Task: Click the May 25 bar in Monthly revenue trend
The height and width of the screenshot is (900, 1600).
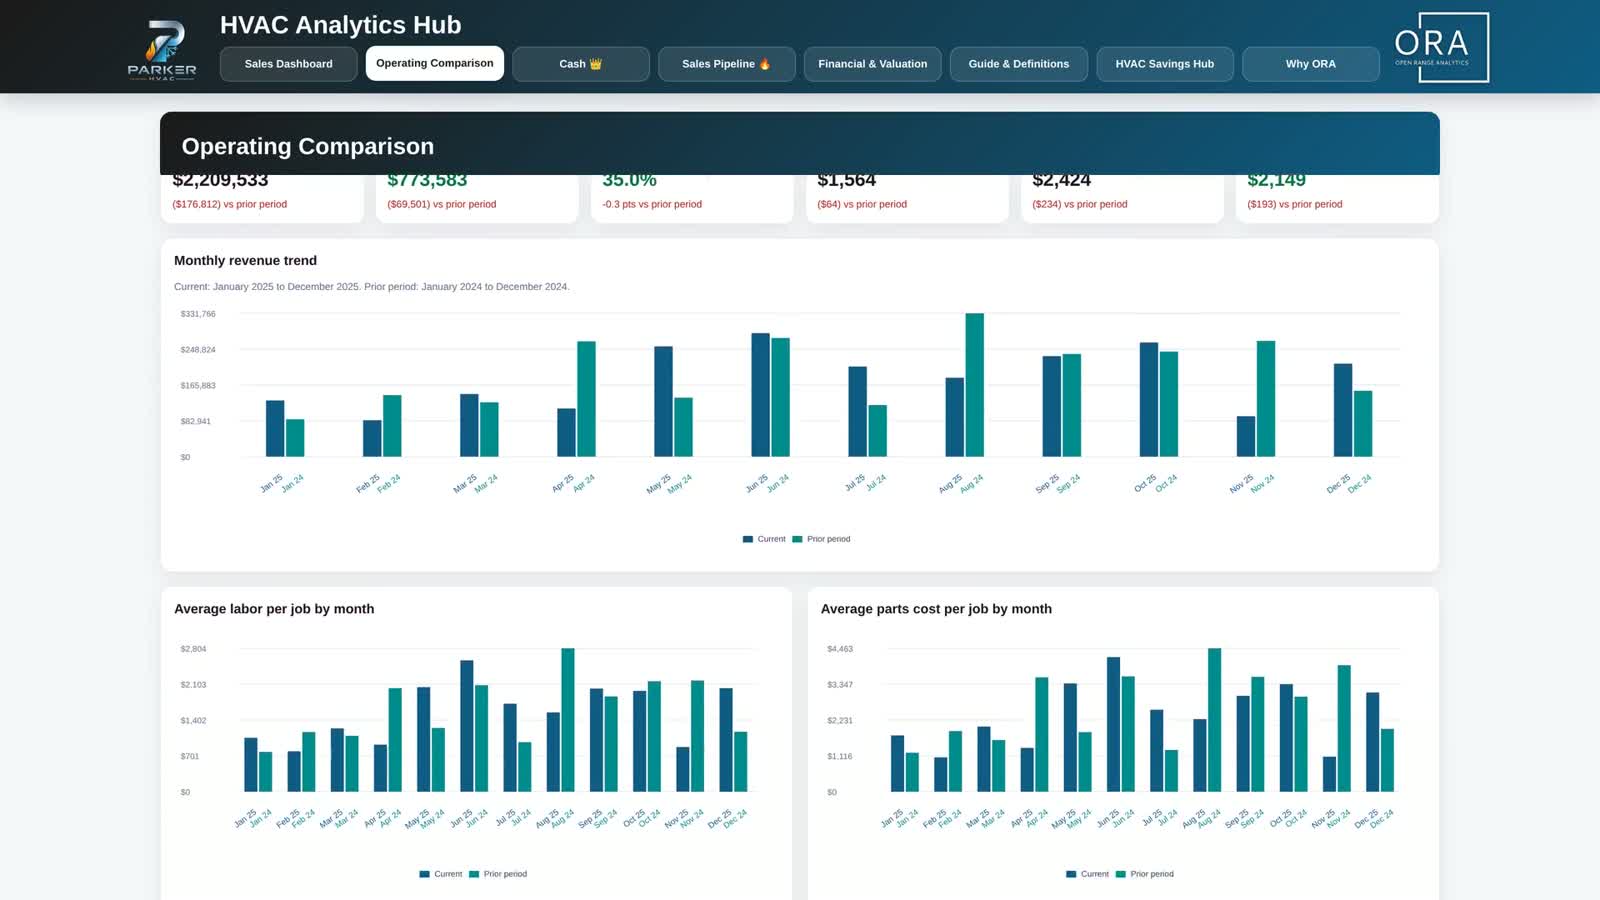Action: coord(663,402)
